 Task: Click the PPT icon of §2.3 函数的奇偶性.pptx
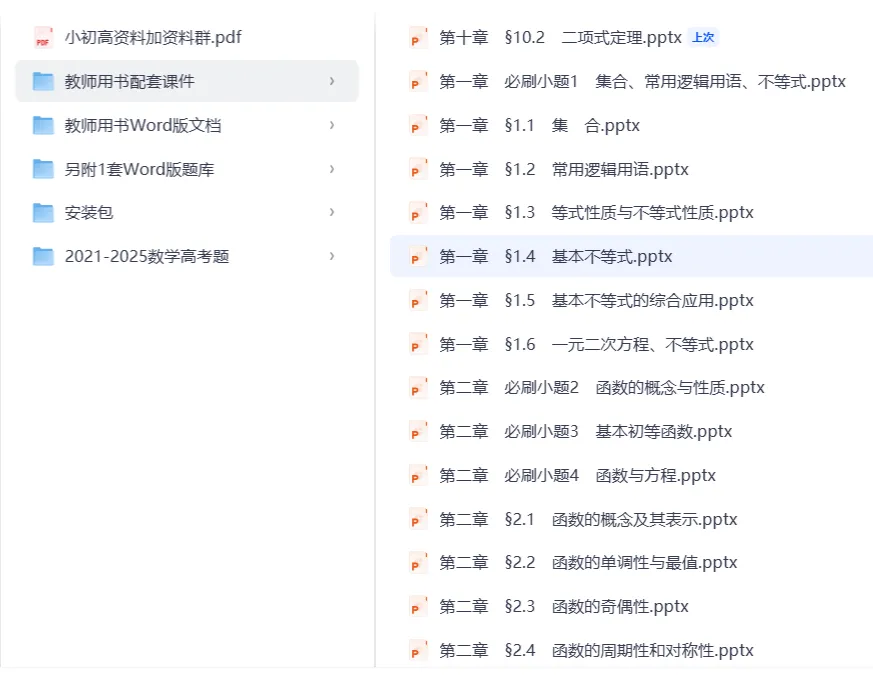pos(418,606)
